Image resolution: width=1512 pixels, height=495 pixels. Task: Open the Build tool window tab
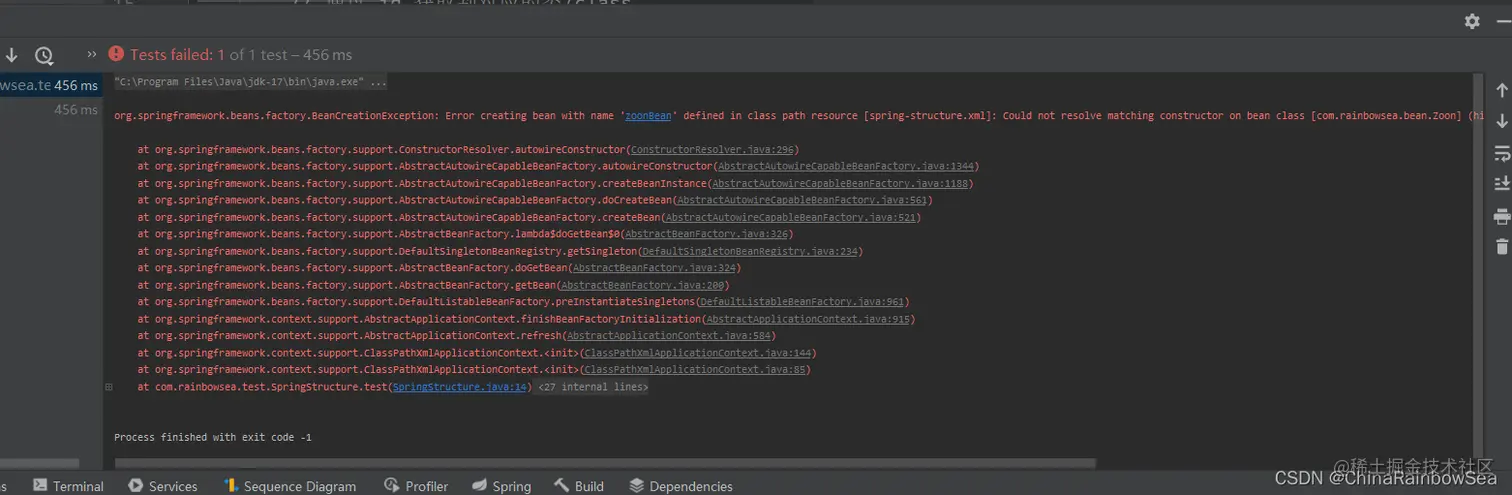point(579,486)
